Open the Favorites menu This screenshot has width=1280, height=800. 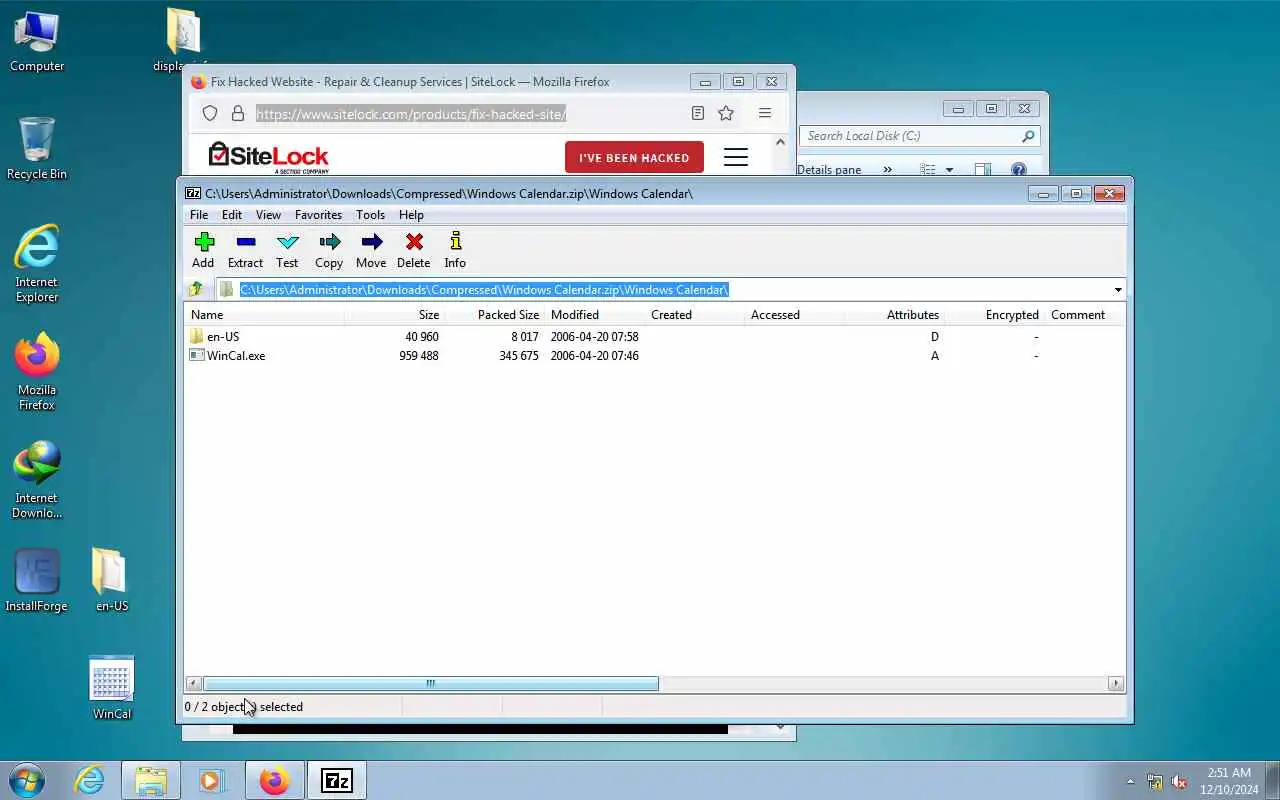[318, 215]
